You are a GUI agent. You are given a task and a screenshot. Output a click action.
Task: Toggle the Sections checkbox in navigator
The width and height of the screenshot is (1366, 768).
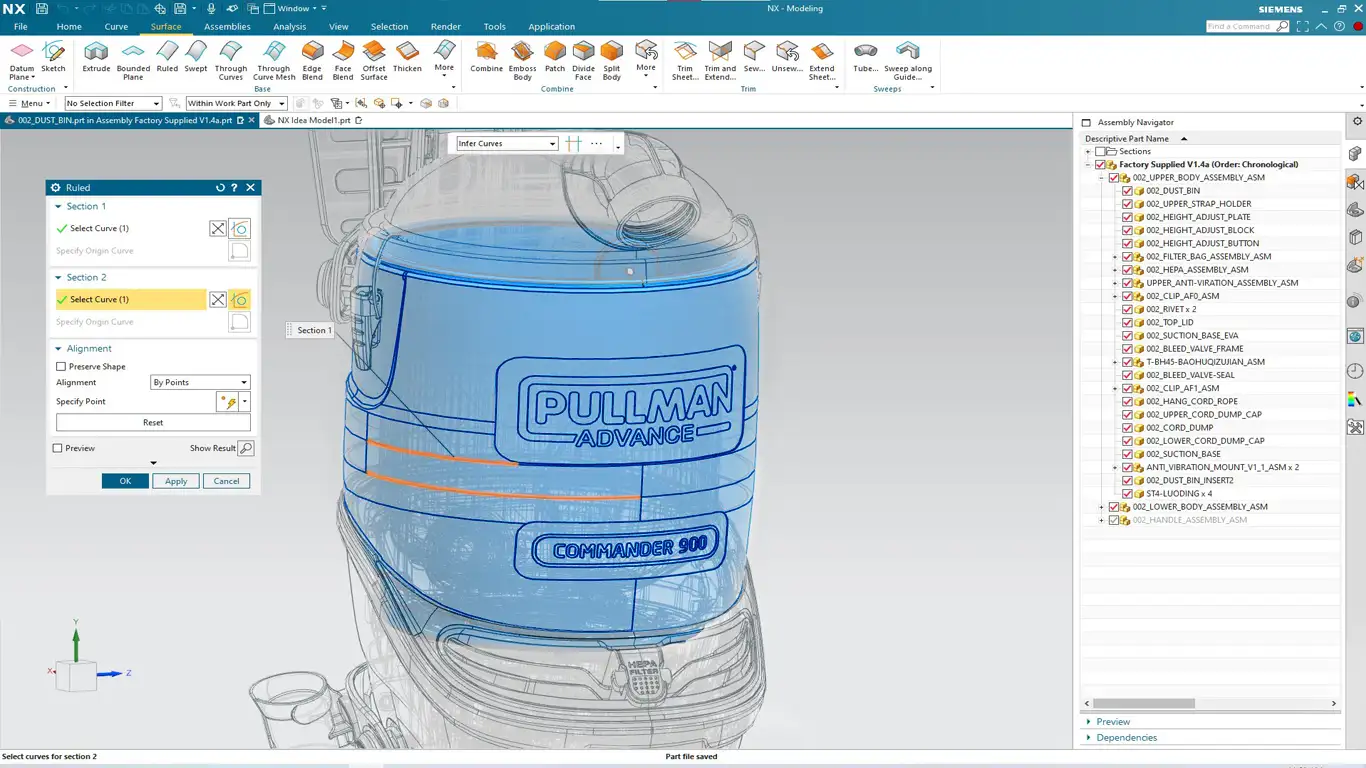pos(1100,151)
